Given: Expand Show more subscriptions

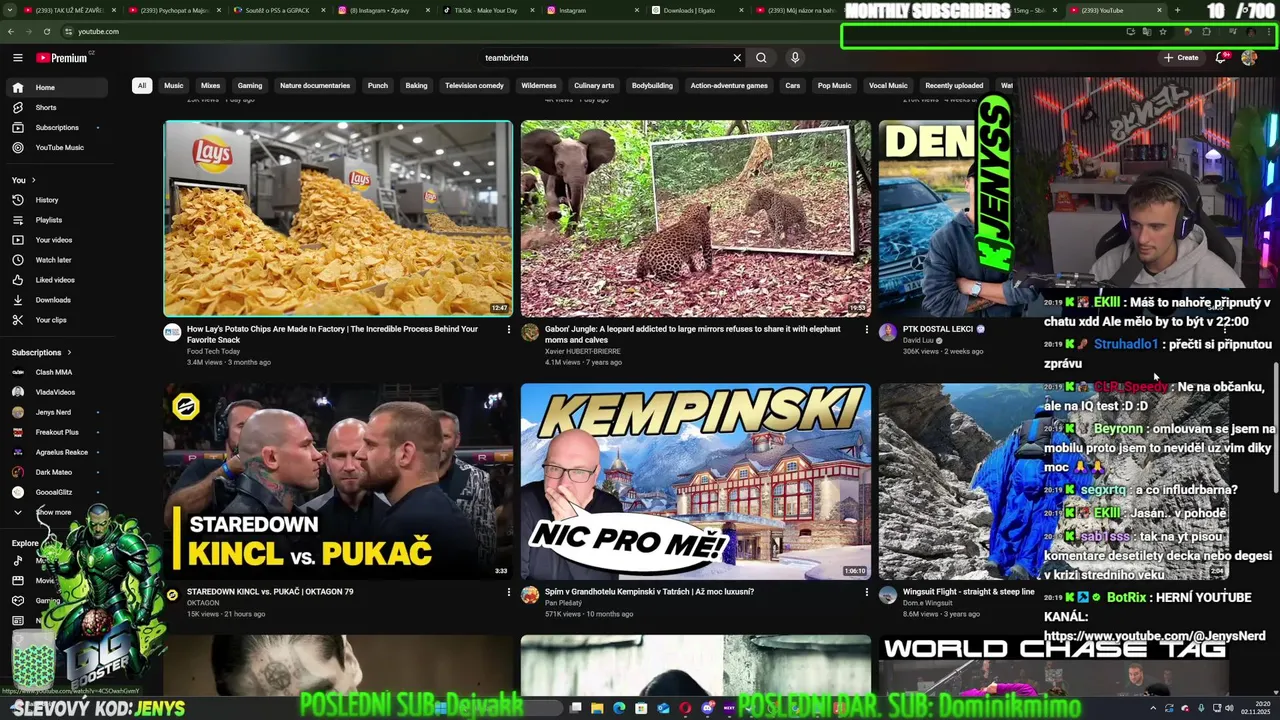Looking at the screenshot, I should [x=57, y=512].
